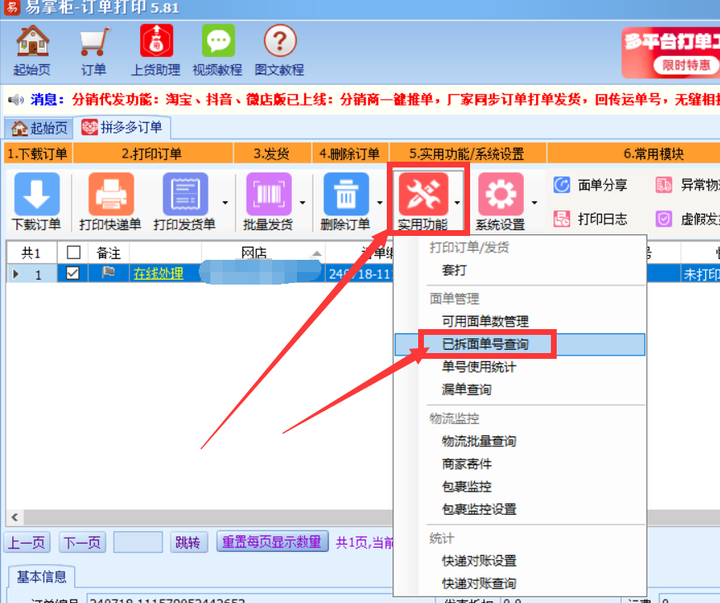
Task: Click the 虚假发货 shield icon
Action: (x=664, y=219)
